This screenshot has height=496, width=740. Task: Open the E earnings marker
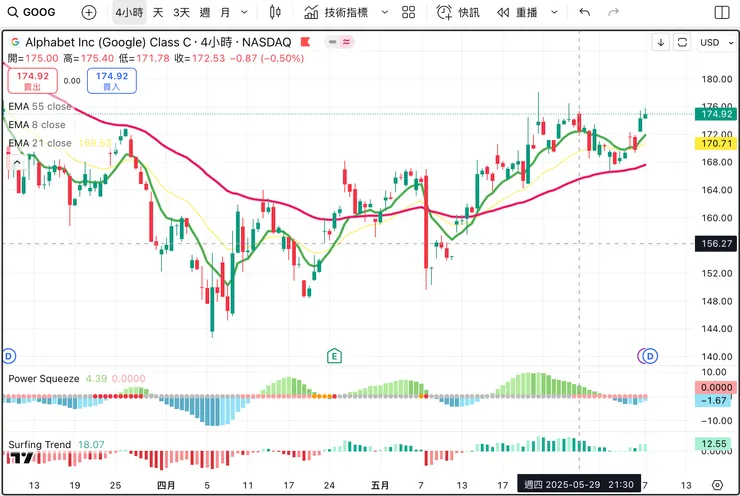tap(334, 356)
